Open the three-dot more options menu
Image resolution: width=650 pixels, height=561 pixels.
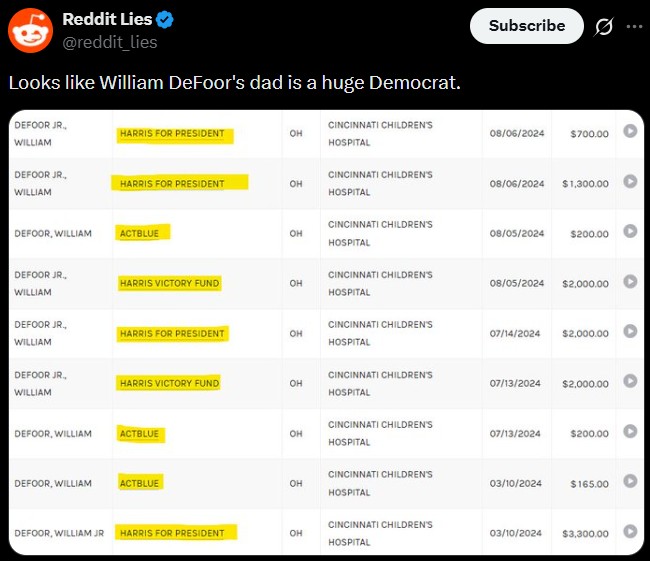tap(634, 27)
